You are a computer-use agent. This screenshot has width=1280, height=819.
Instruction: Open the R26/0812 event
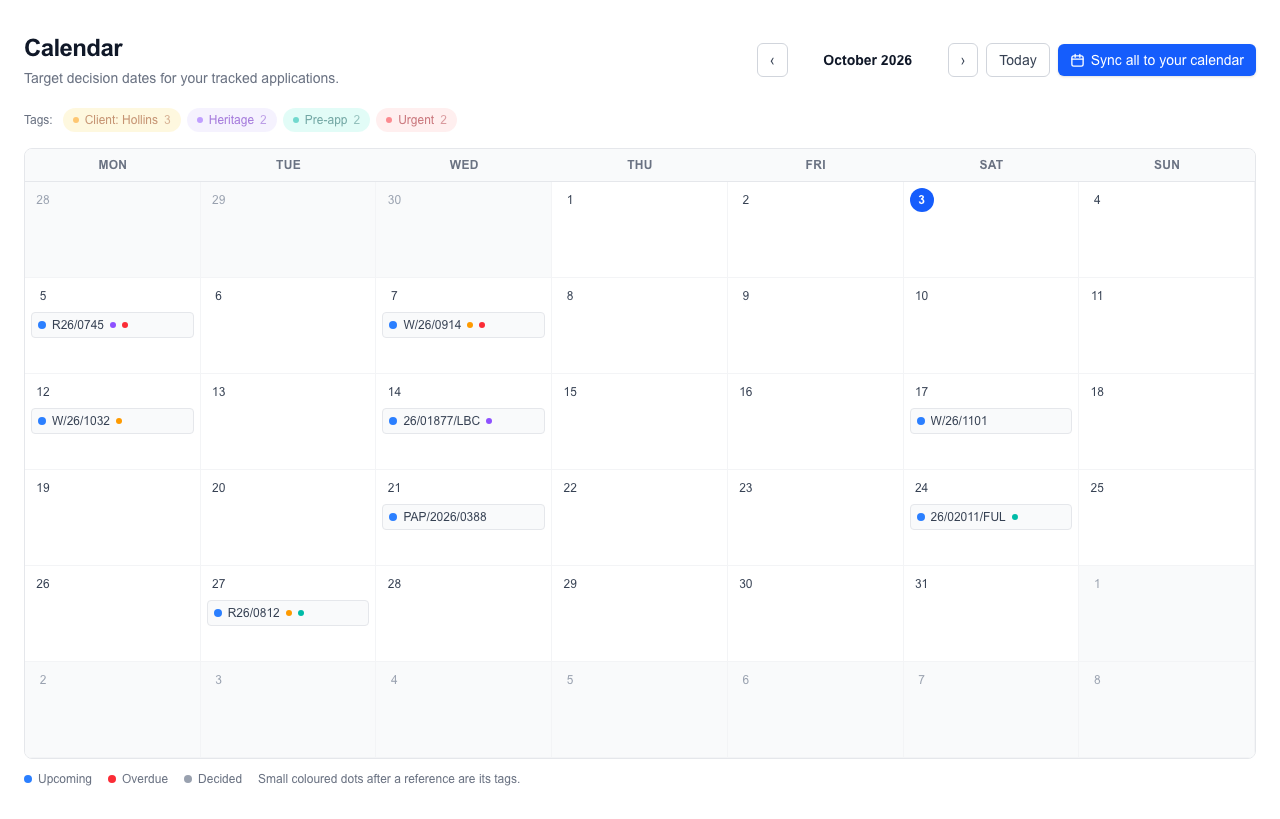pyautogui.click(x=288, y=613)
